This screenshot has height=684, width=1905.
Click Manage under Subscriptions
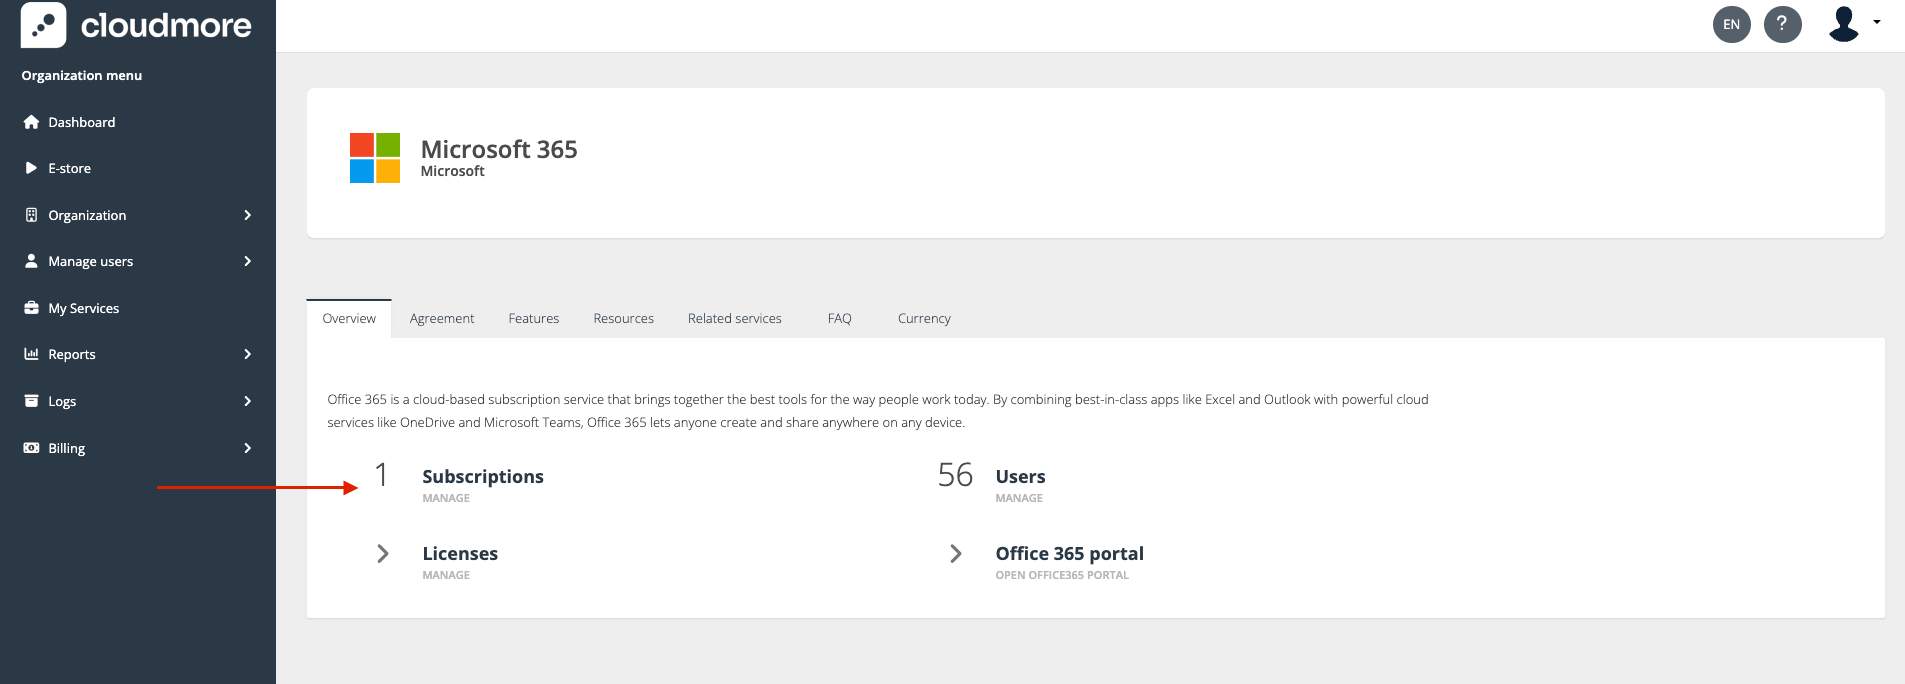(446, 498)
